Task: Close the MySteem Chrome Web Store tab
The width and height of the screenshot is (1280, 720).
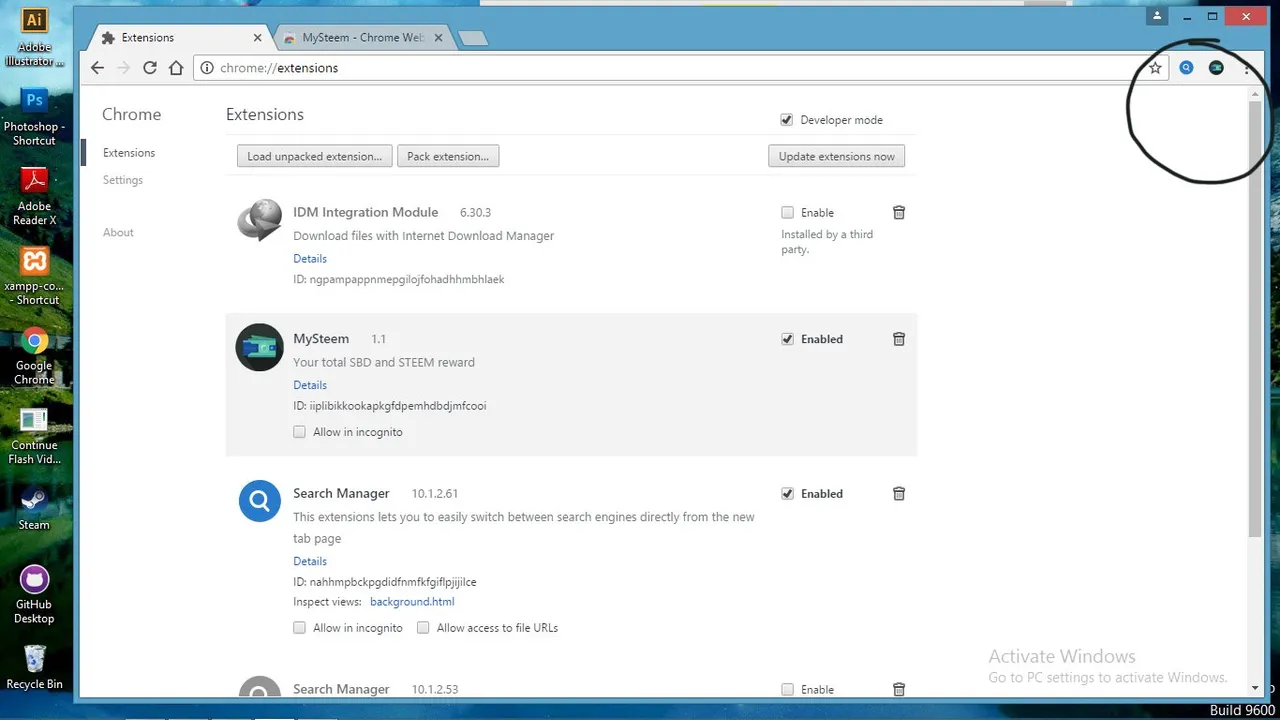Action: point(438,38)
